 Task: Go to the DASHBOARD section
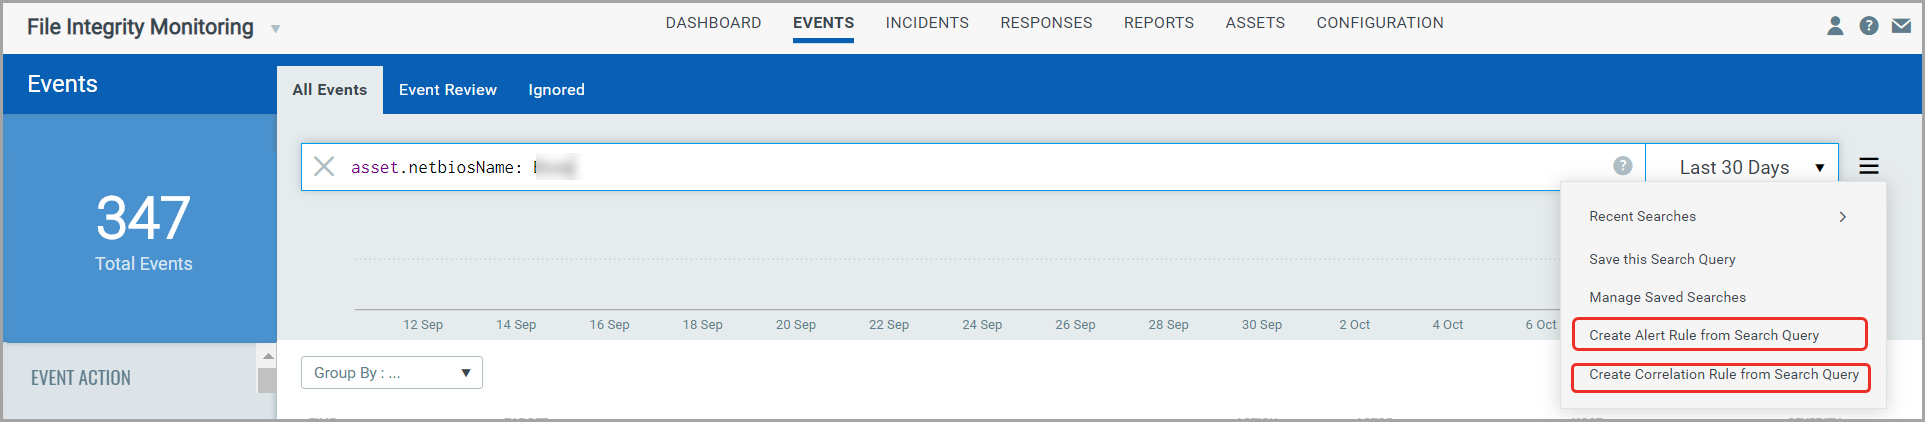point(714,23)
